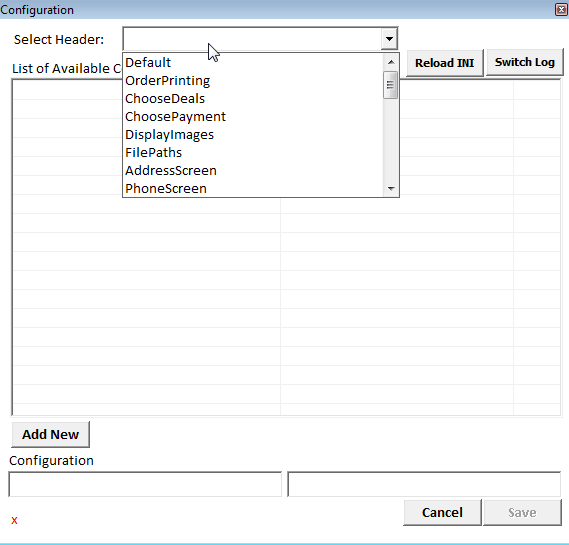Image resolution: width=569 pixels, height=545 pixels.
Task: Pick AddressScreen from the dropdown
Action: click(253, 171)
